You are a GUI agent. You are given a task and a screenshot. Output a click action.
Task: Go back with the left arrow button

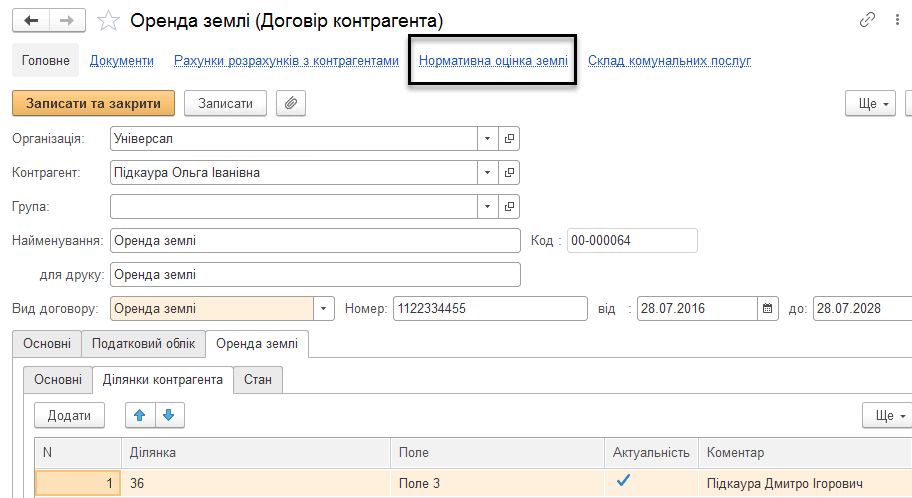click(x=31, y=21)
